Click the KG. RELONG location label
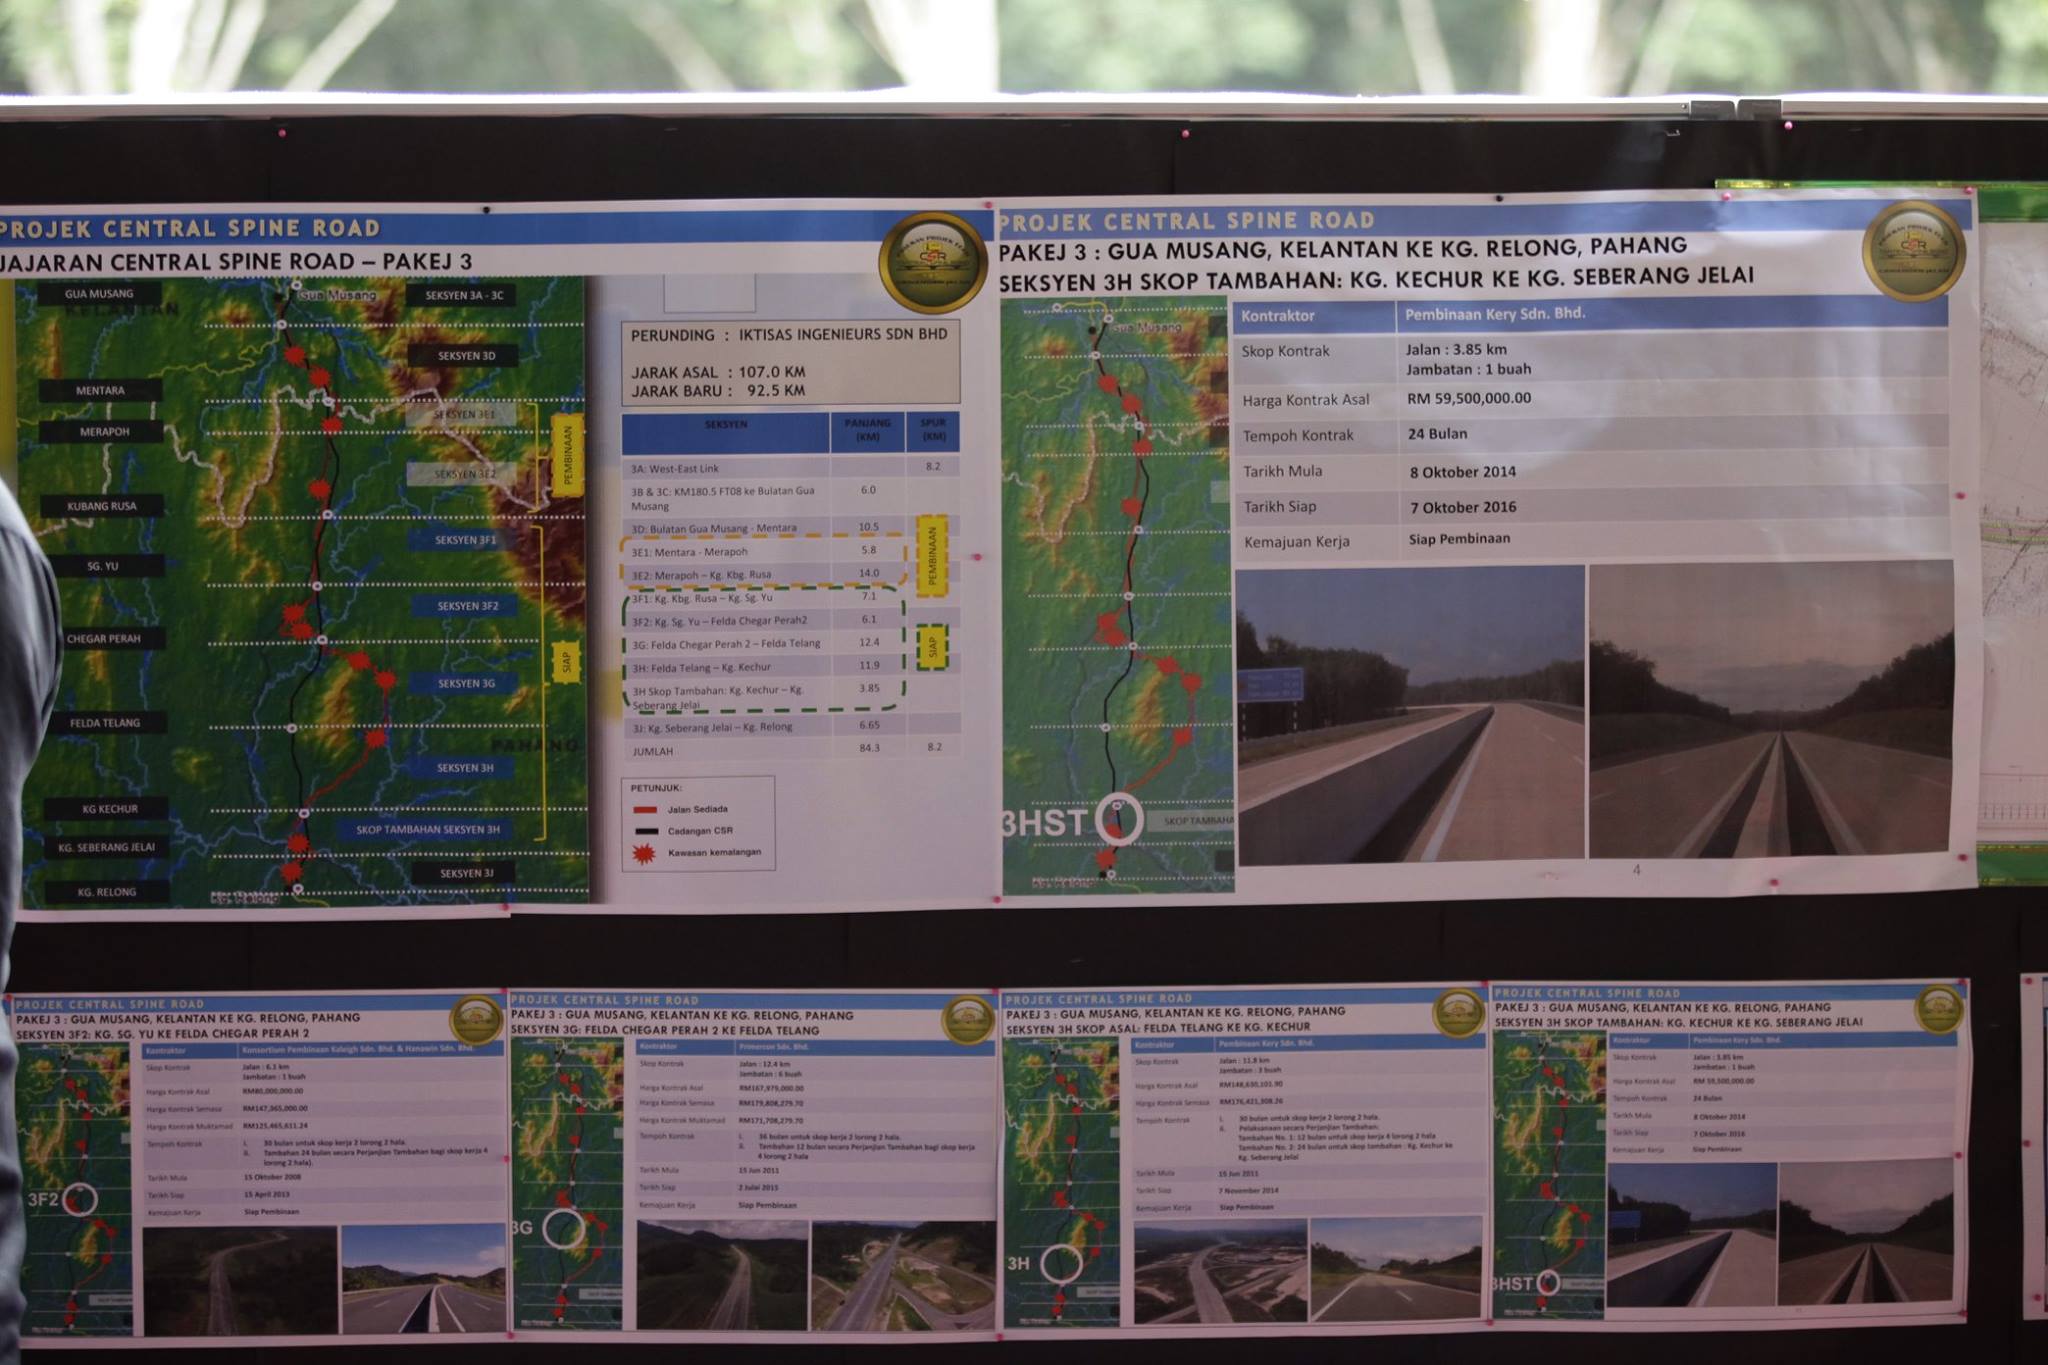 pyautogui.click(x=107, y=892)
